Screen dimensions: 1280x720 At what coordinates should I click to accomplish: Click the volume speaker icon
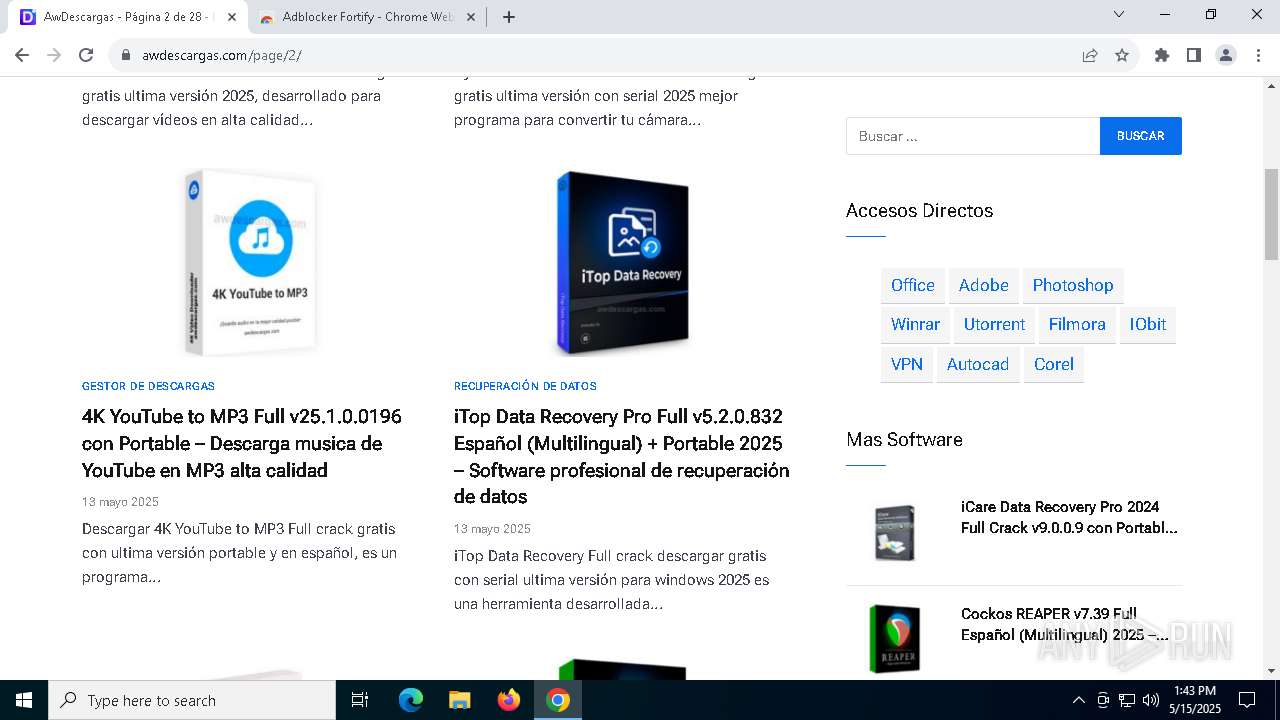click(x=1151, y=700)
